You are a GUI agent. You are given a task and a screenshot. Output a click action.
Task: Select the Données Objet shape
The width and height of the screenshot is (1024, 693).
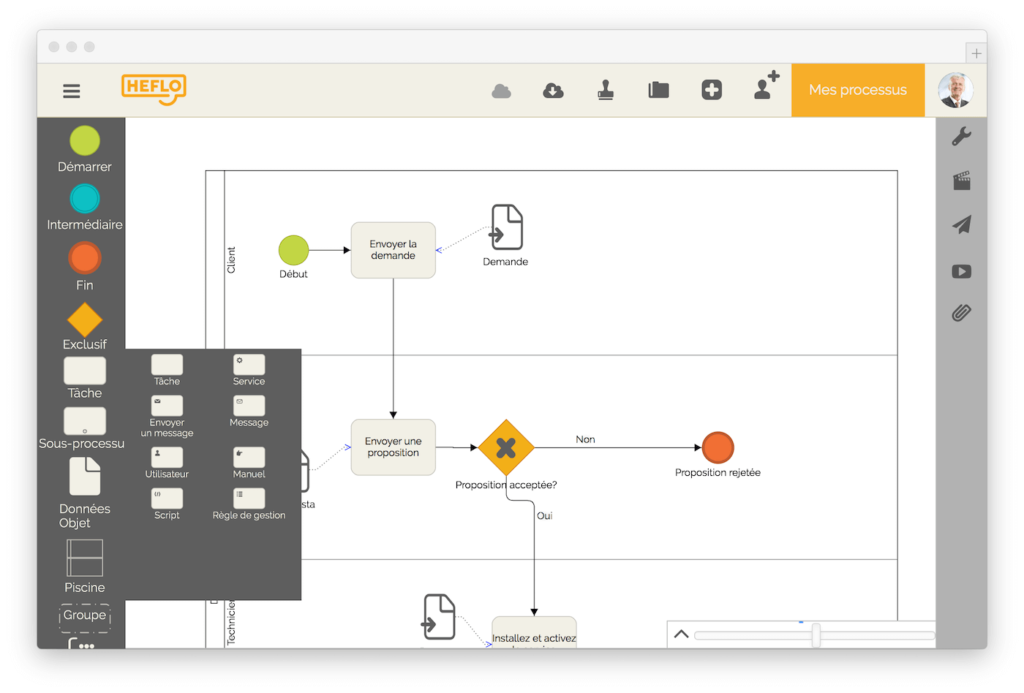pos(85,477)
